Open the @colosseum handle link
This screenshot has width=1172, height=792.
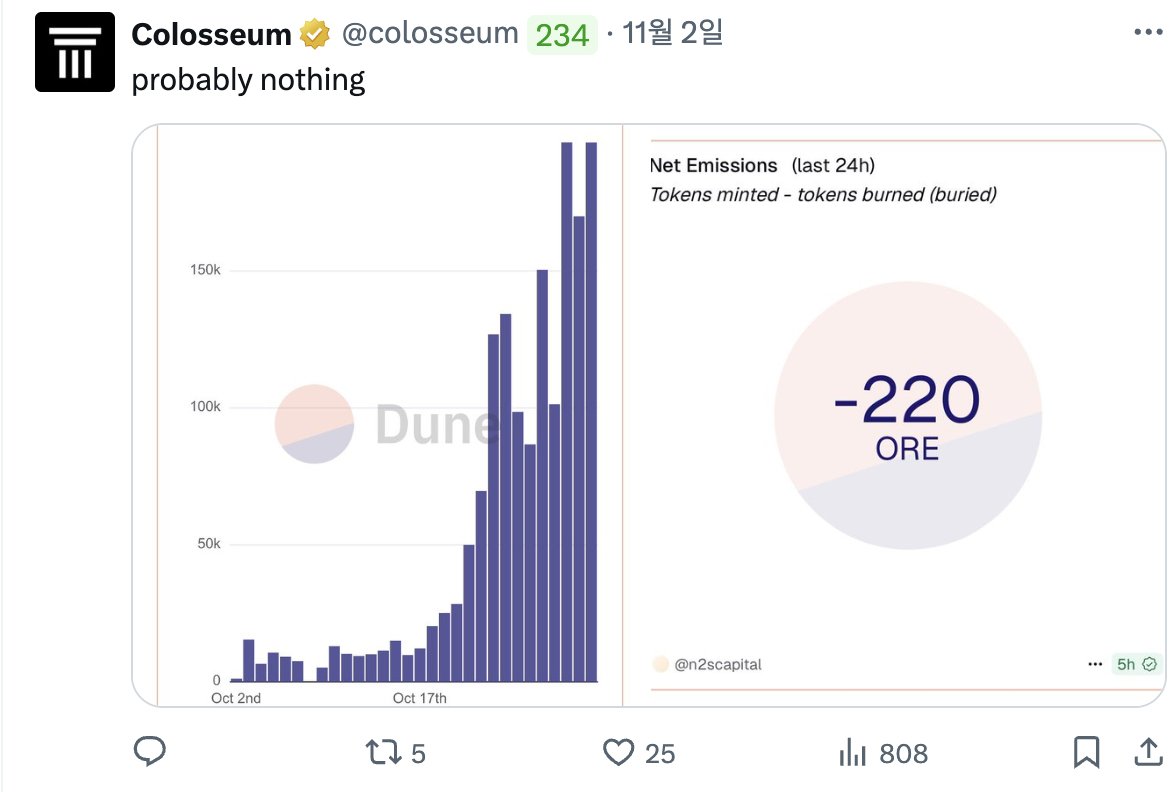click(430, 33)
